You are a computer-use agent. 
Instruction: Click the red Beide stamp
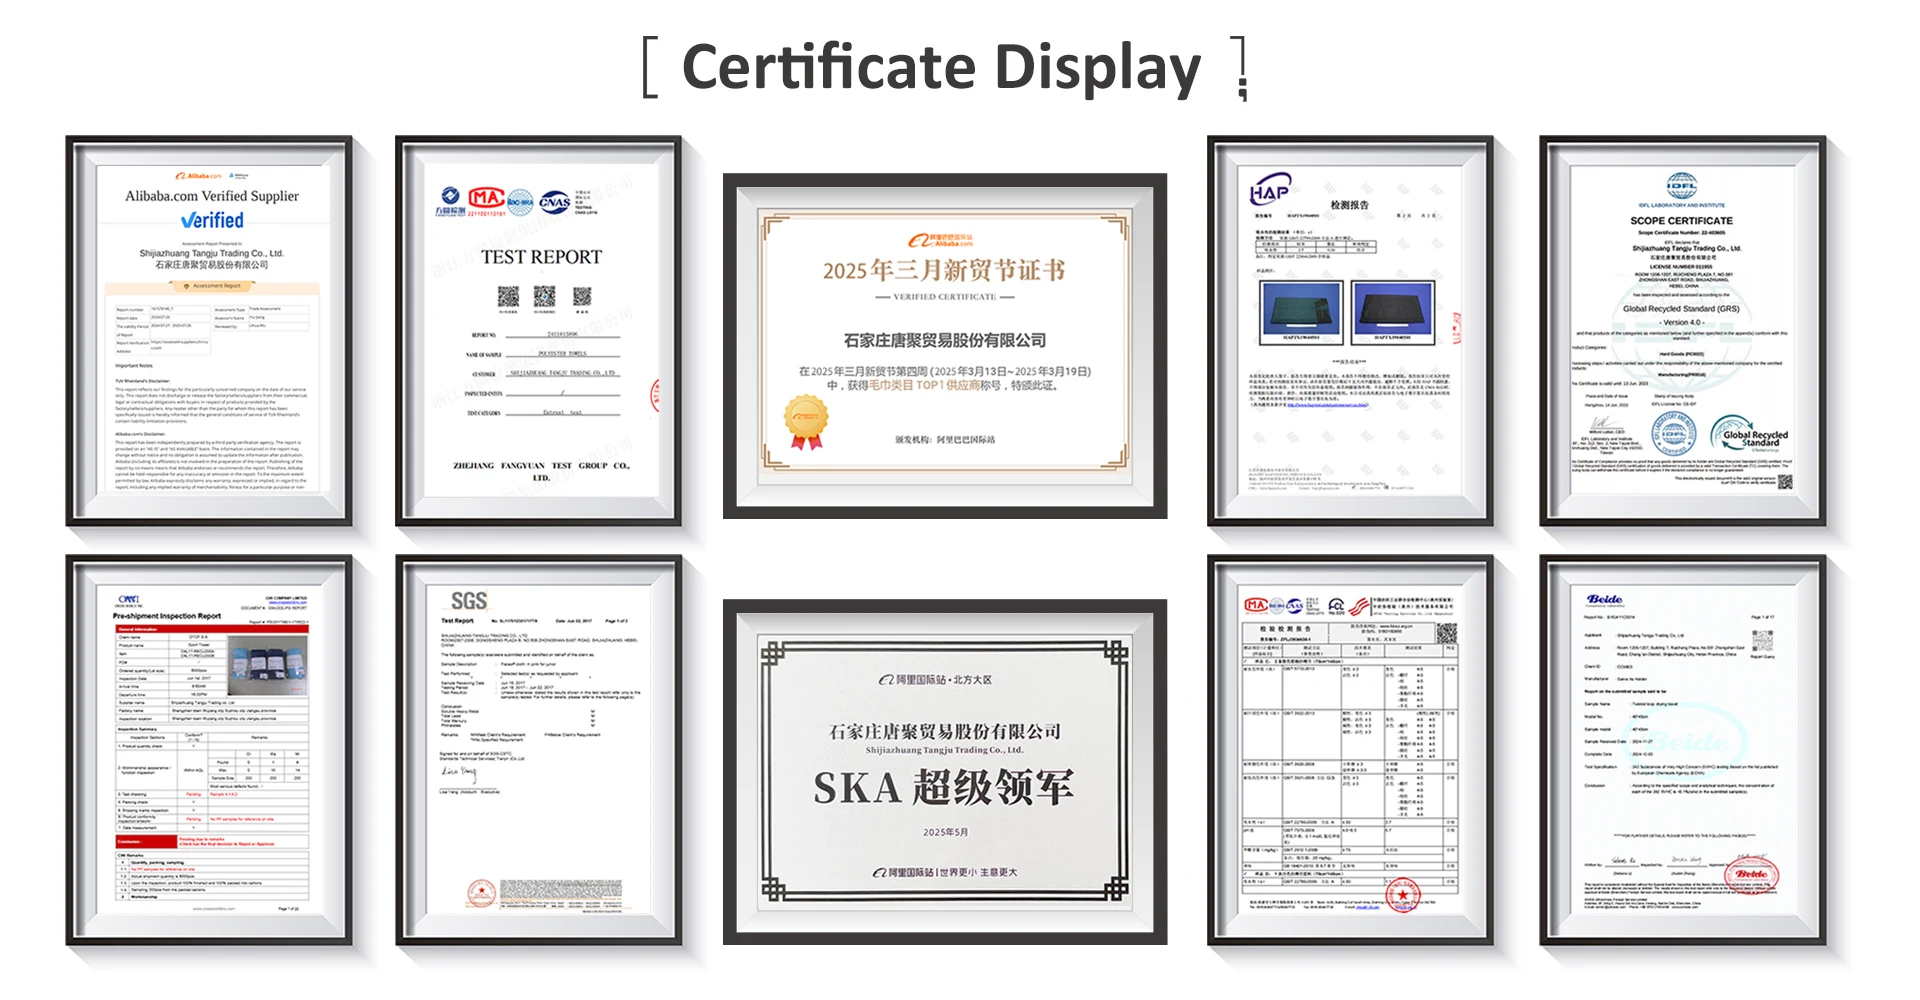point(1750,873)
